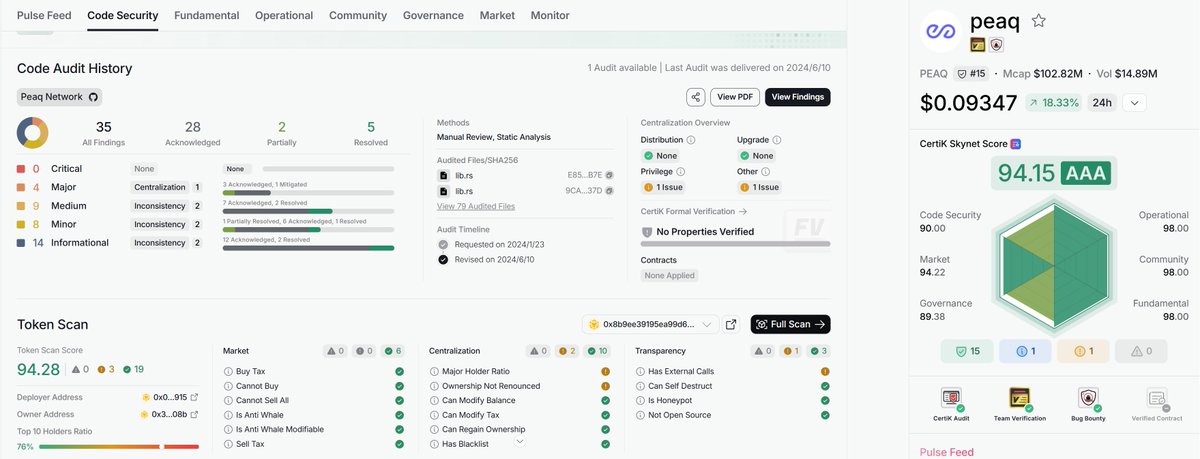
Task: Switch to the Fundamental tab
Action: 206,16
